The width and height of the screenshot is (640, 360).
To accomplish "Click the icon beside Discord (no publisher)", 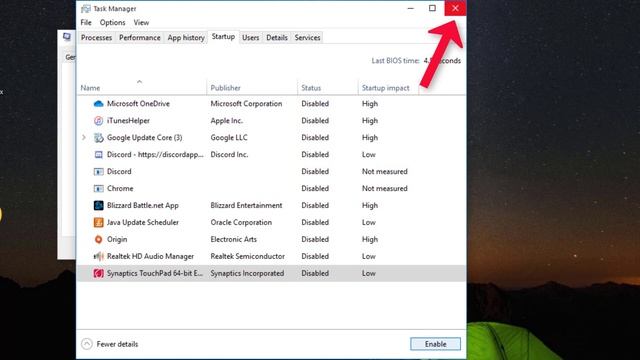I will tap(98, 171).
